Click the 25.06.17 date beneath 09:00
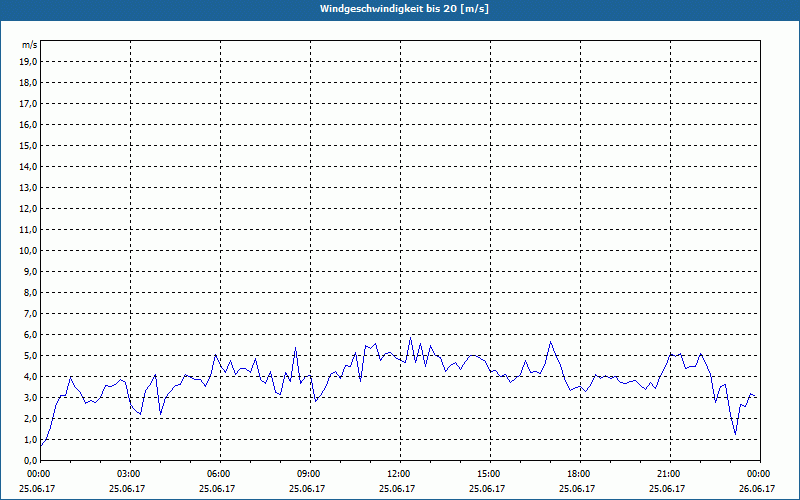The width and height of the screenshot is (800, 500). [307, 489]
